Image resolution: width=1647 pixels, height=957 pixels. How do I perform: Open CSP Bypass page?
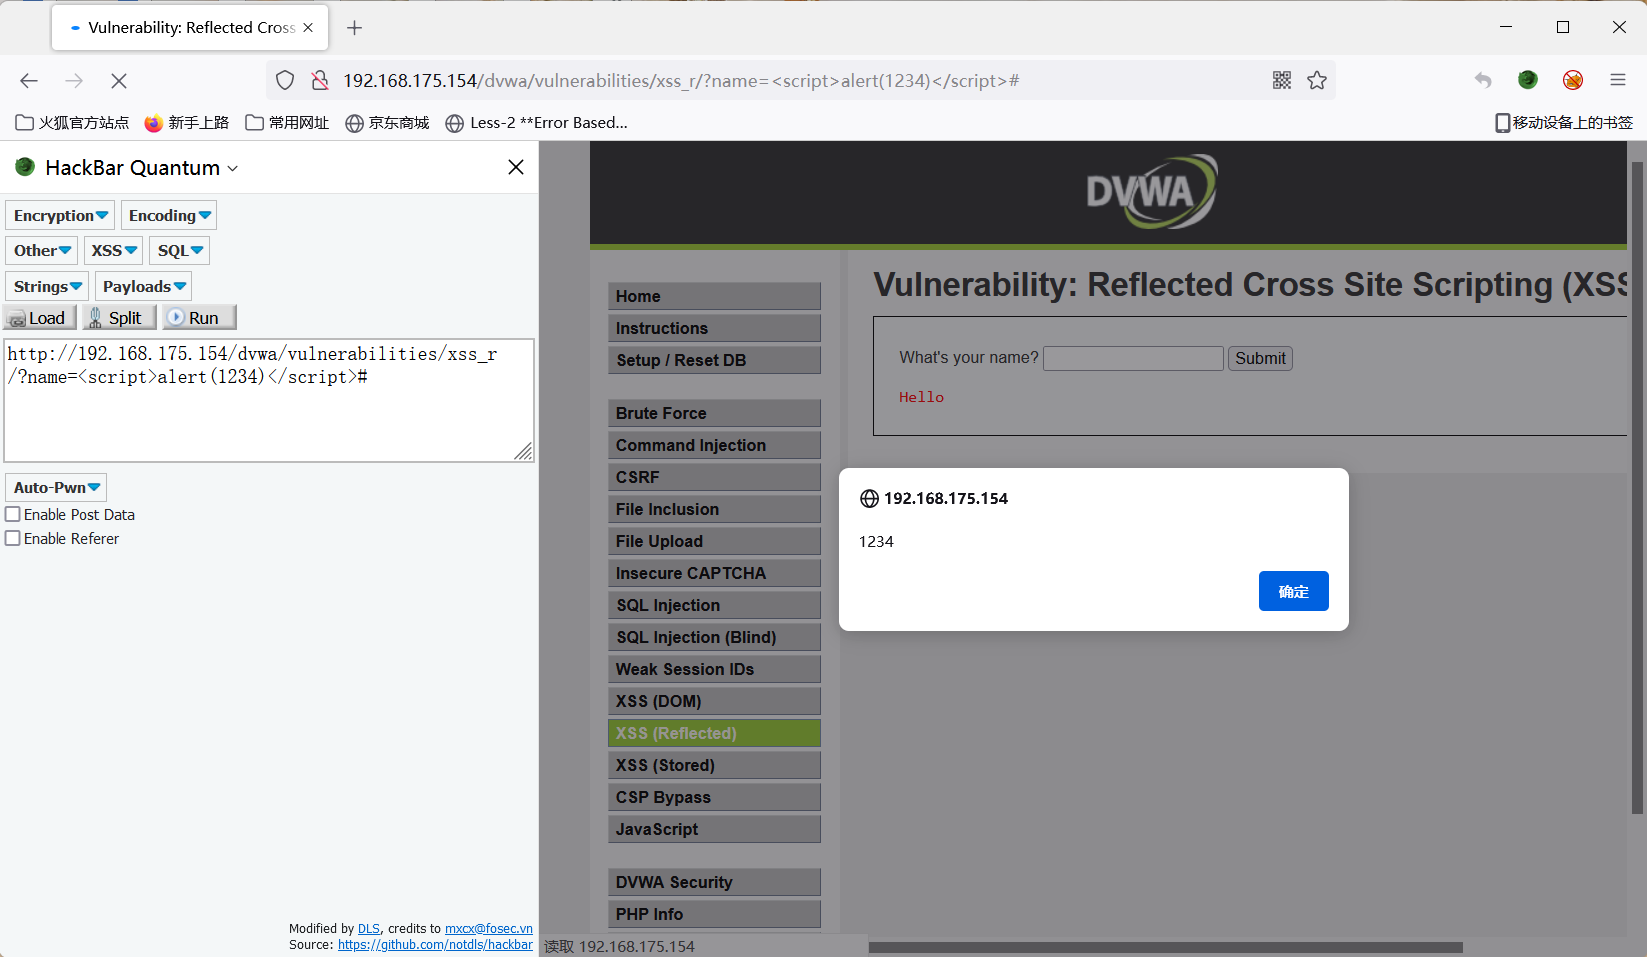pos(714,797)
